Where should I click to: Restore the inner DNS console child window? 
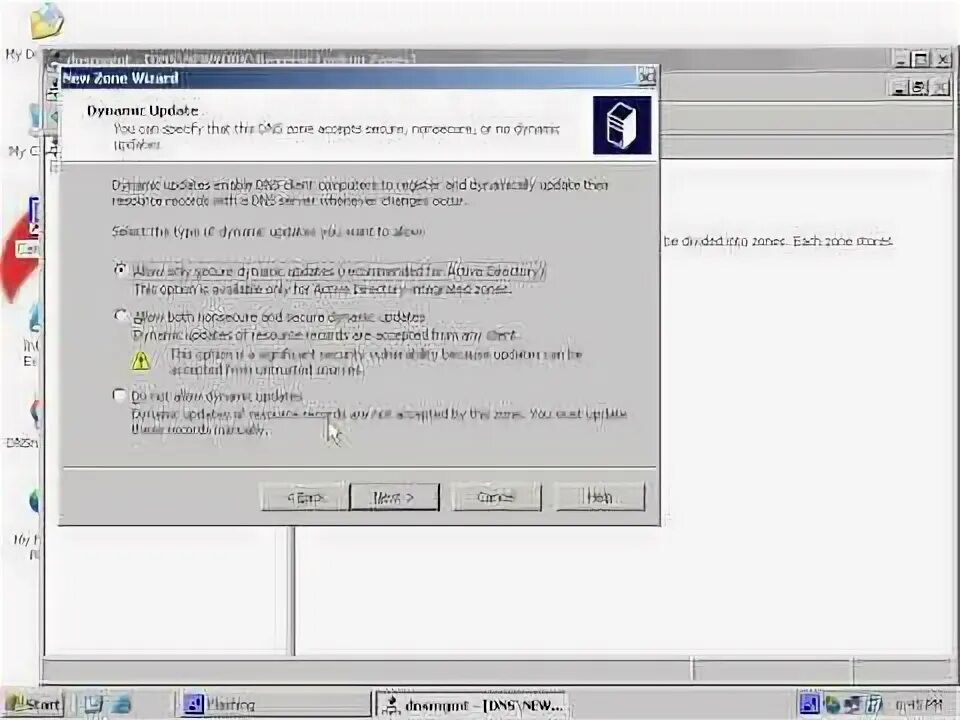click(x=919, y=88)
